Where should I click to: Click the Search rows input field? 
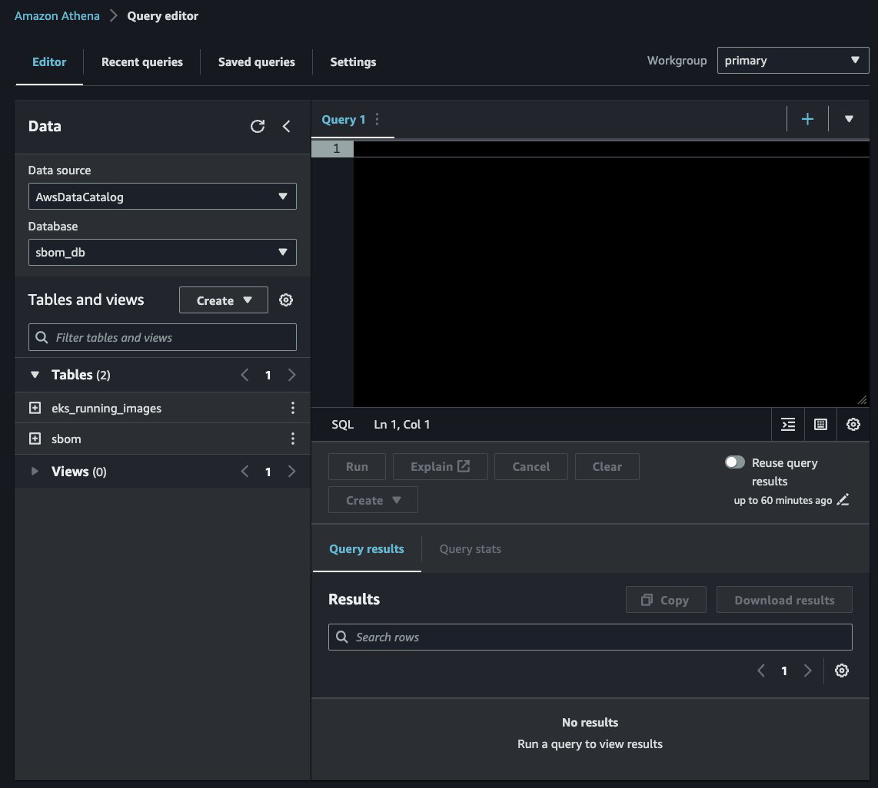pos(590,637)
